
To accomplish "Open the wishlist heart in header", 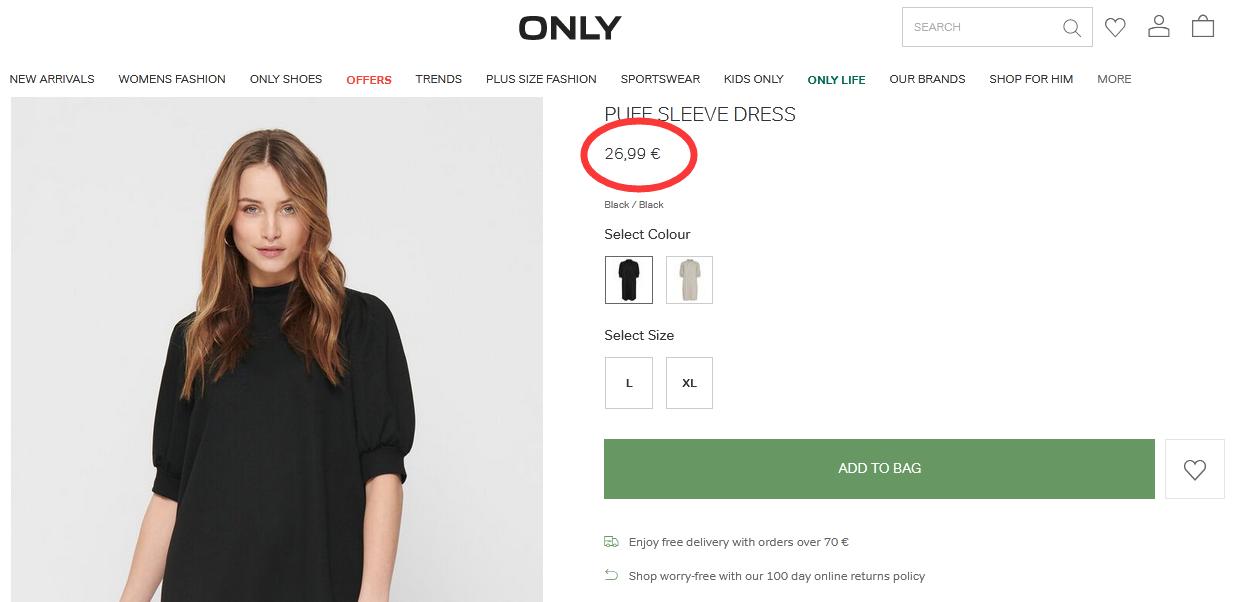I will pyautogui.click(x=1115, y=28).
